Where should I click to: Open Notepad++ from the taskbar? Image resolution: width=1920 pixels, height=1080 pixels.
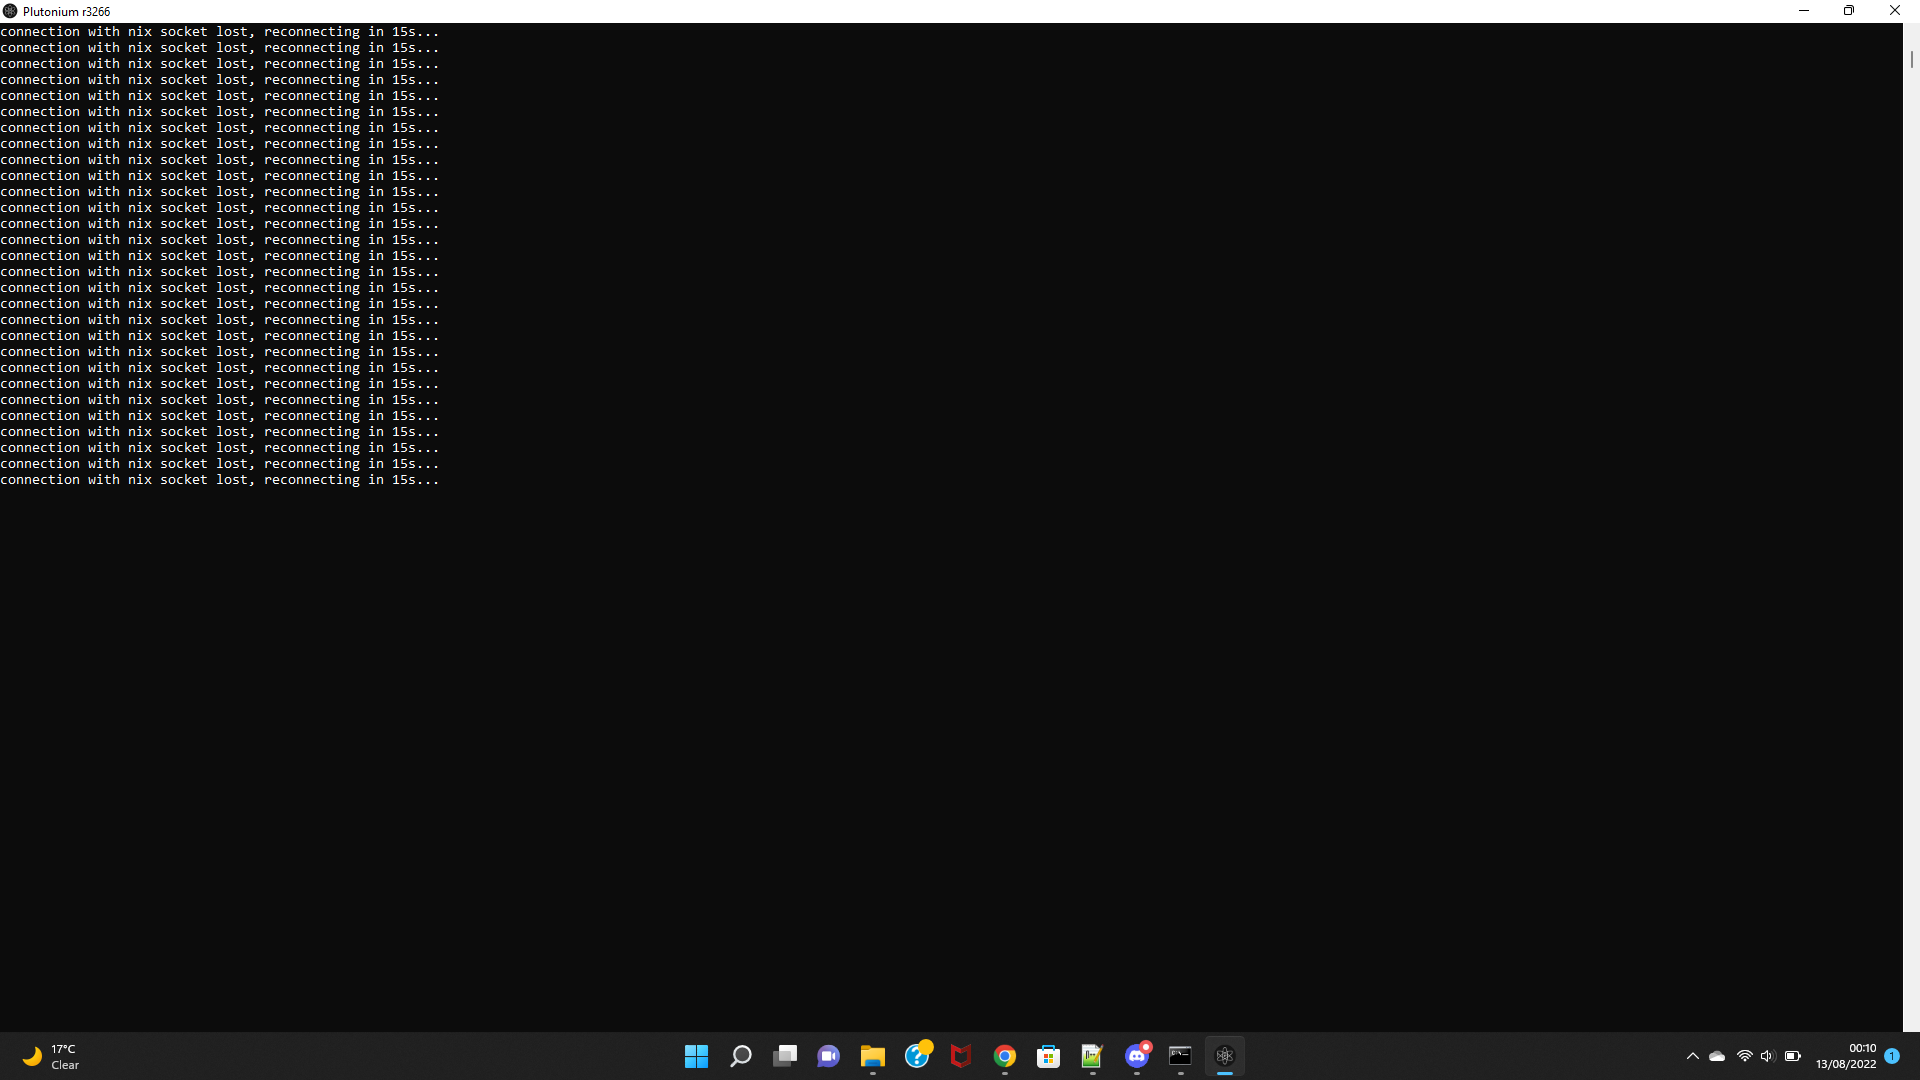point(1092,1056)
